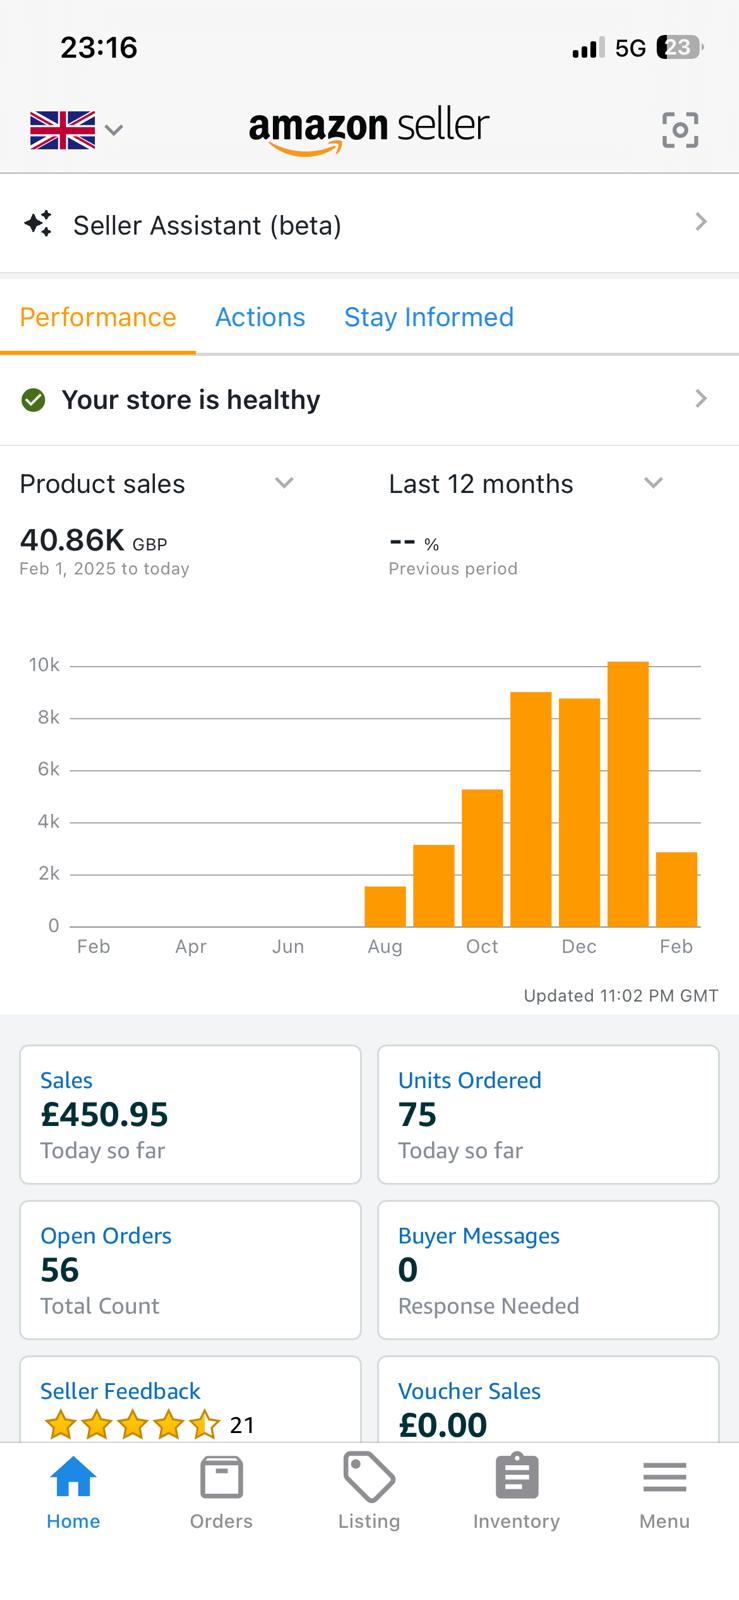Switch to the Stay Informed tab
Screen dimensions: 739x1600
pyautogui.click(x=428, y=317)
